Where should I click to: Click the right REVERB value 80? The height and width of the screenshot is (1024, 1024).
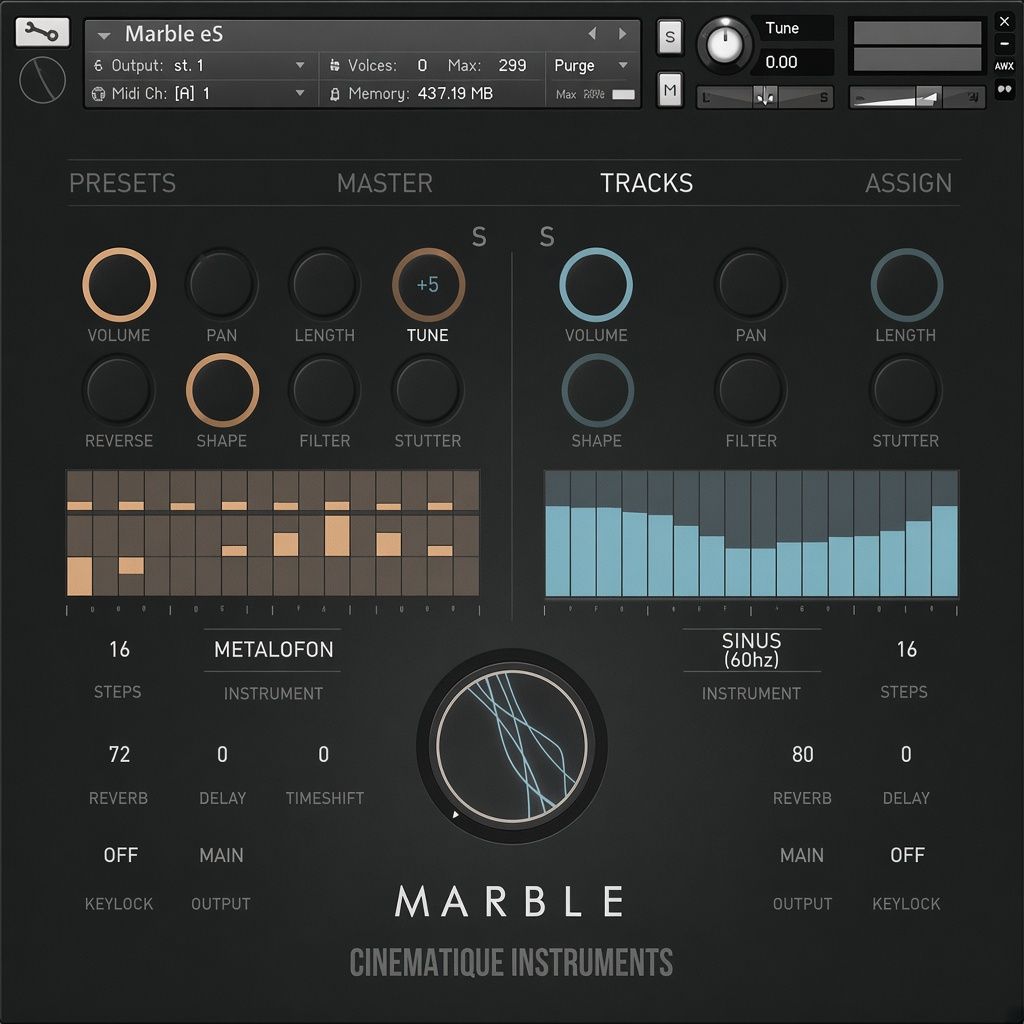[x=803, y=754]
